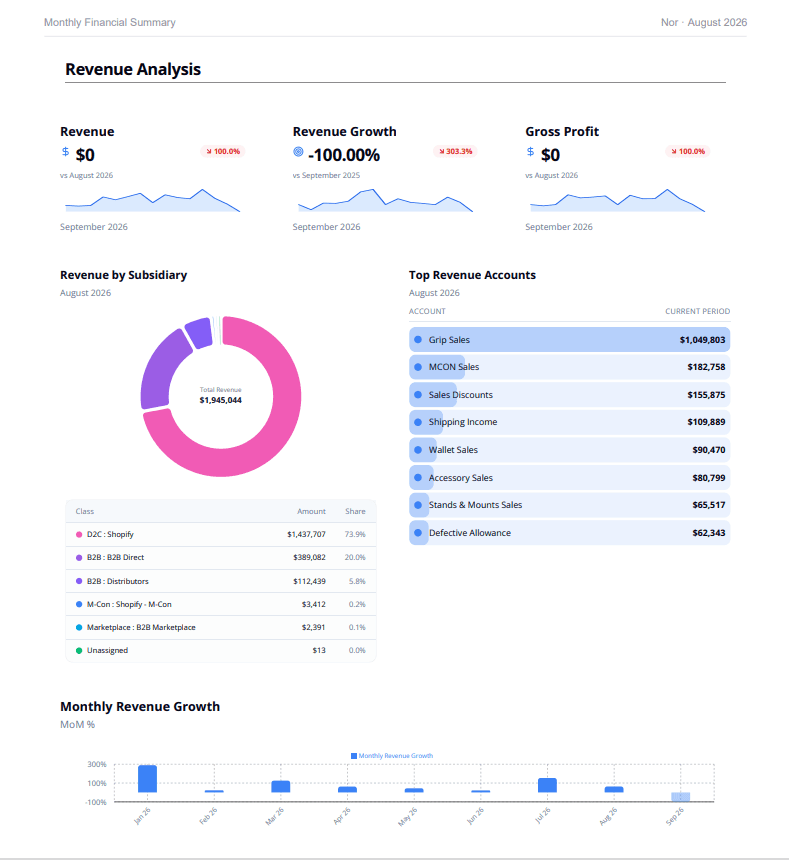The image size is (789, 860).
Task: Click Total Revenue $1,945,044 in donut center
Action: (x=220, y=395)
